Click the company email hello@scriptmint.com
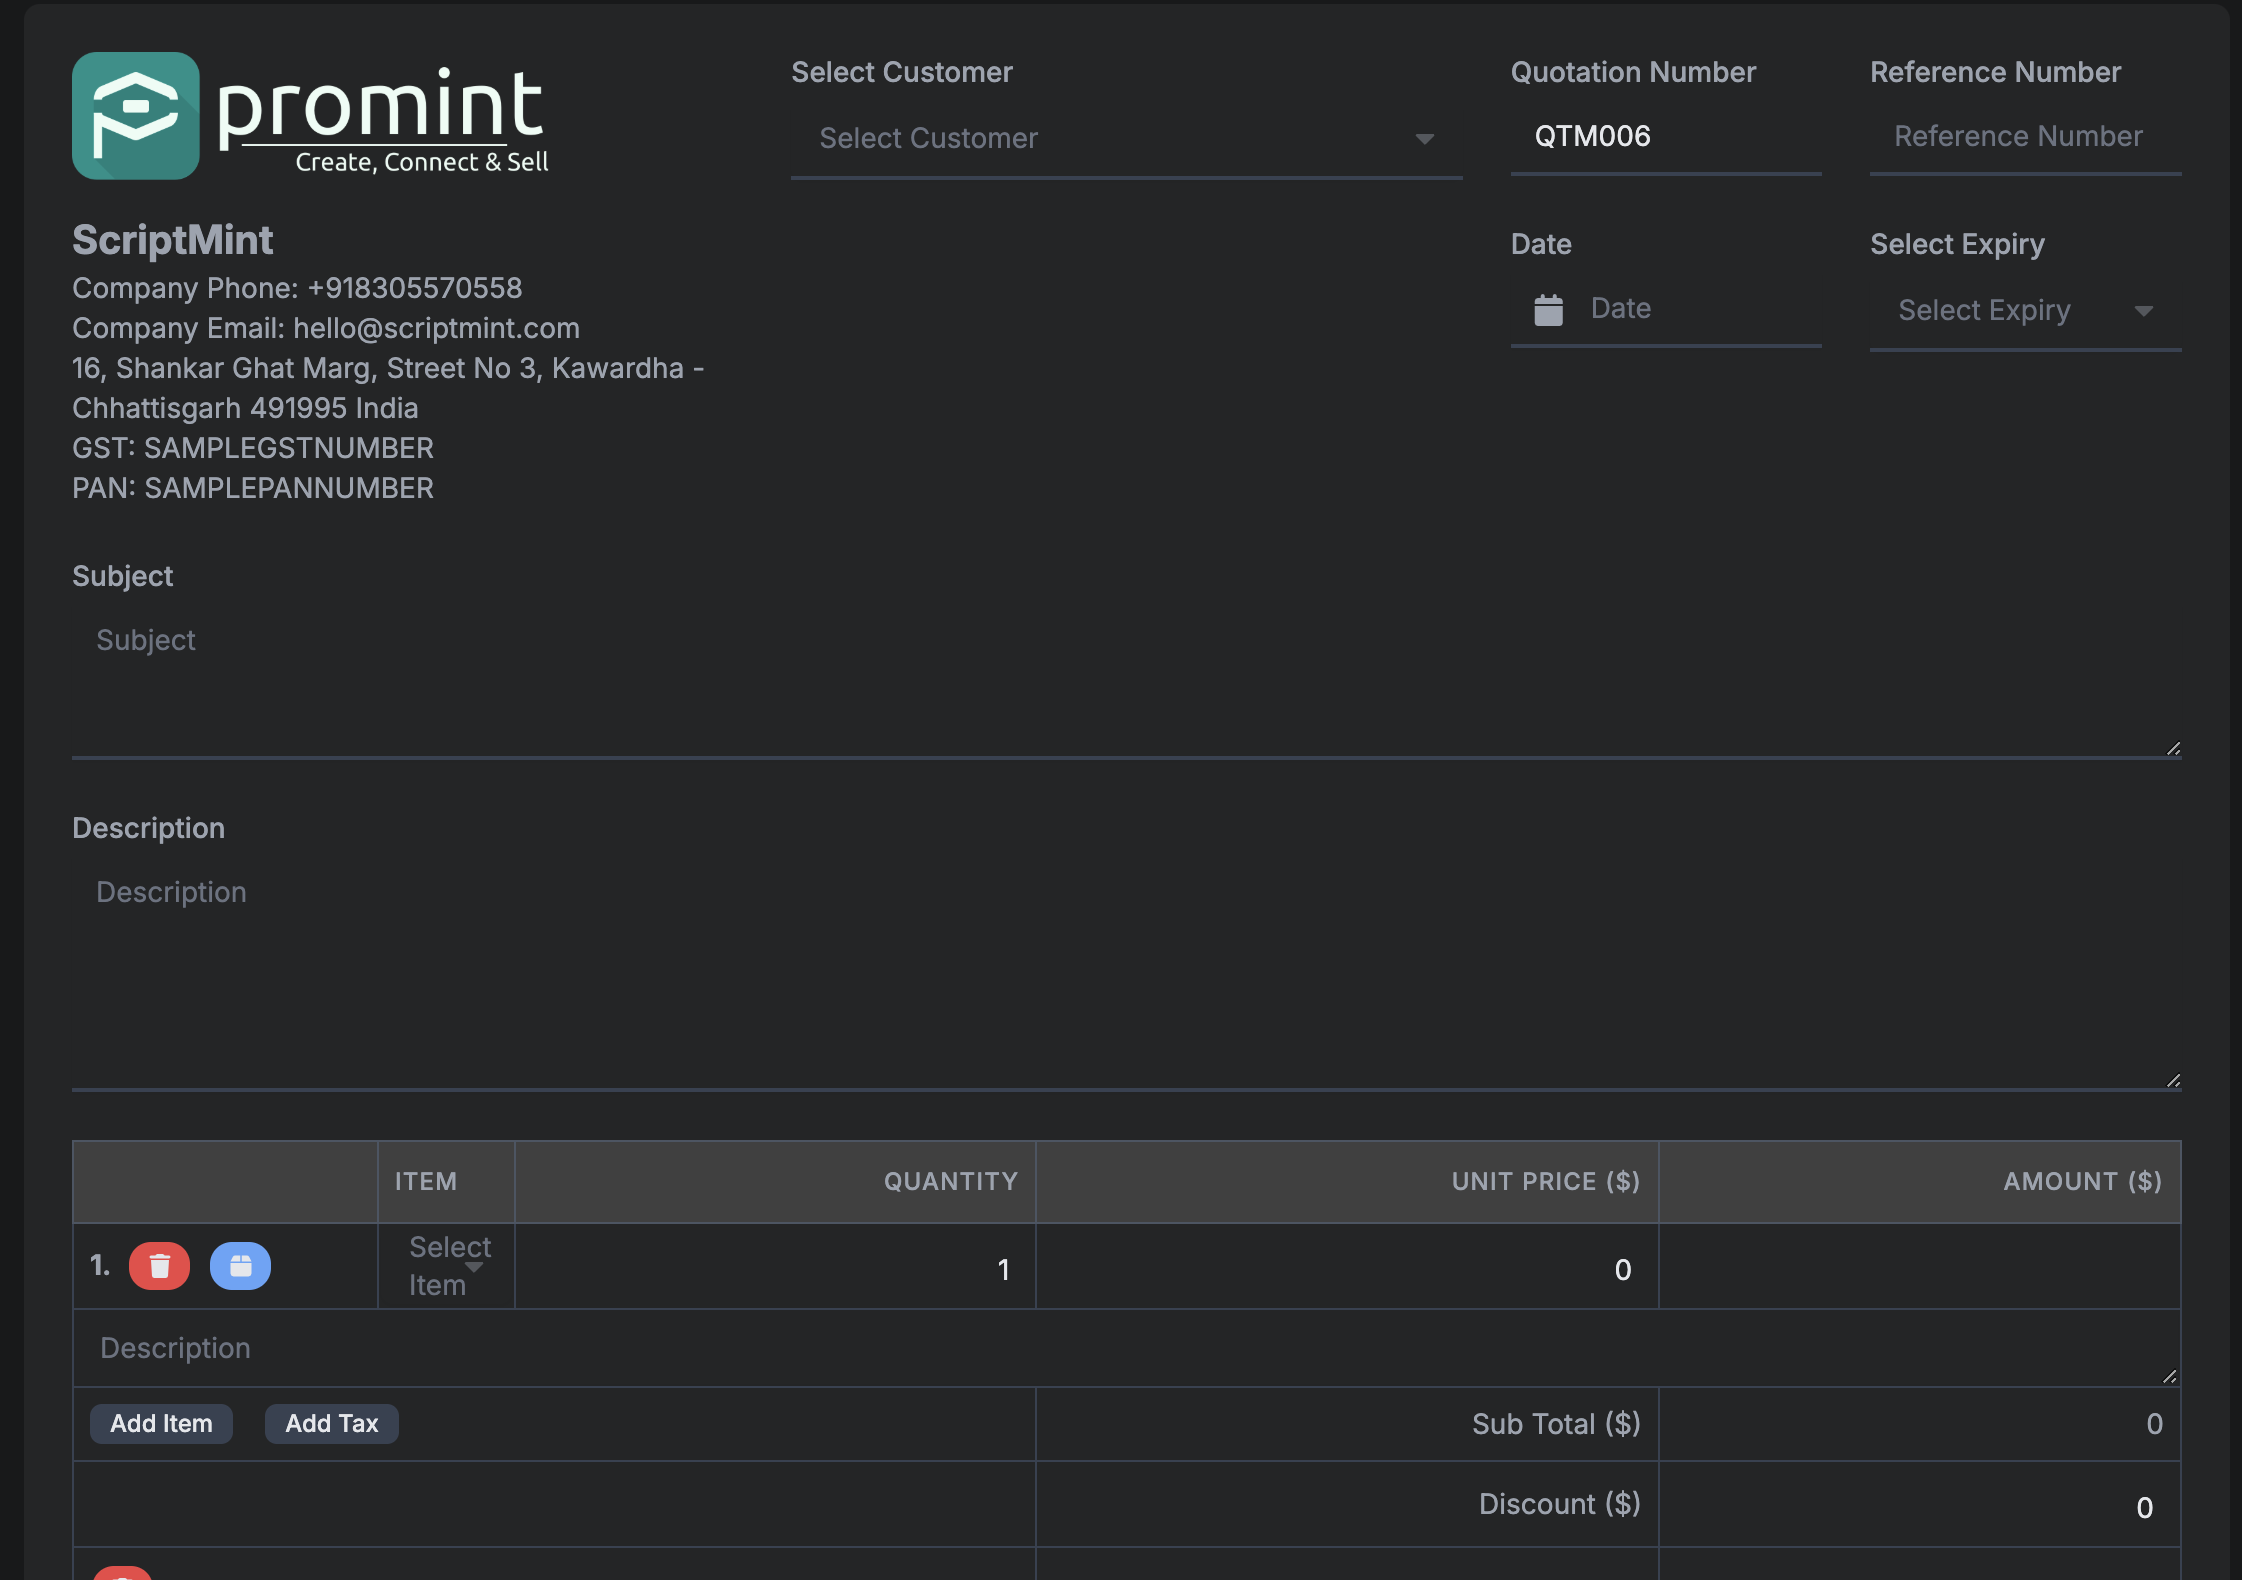Viewport: 2242px width, 1580px height. click(x=436, y=328)
